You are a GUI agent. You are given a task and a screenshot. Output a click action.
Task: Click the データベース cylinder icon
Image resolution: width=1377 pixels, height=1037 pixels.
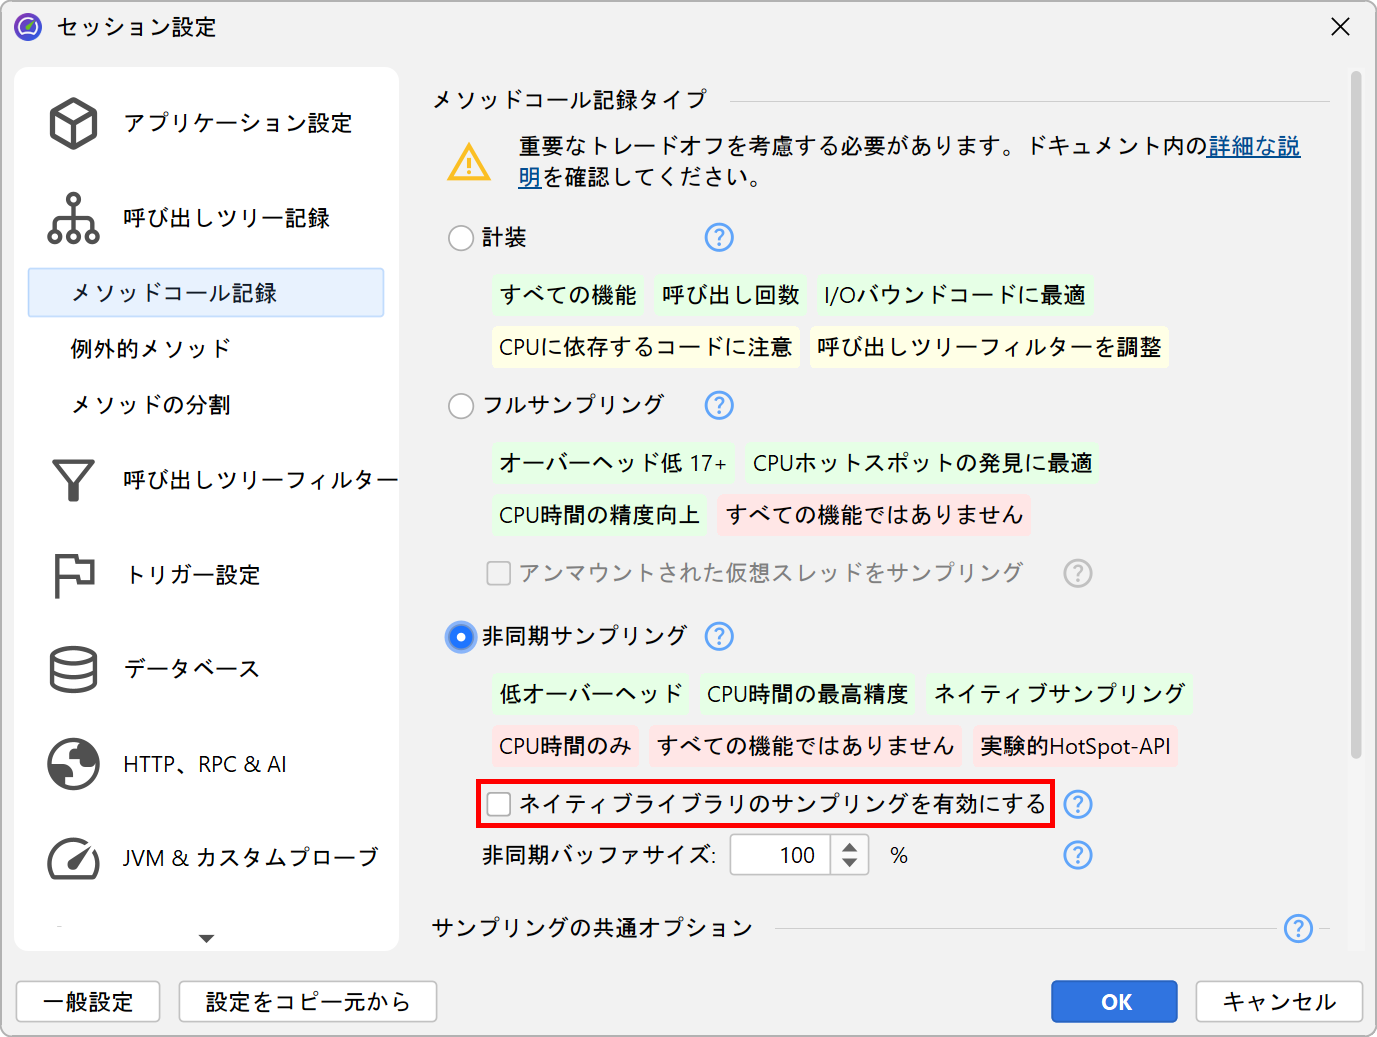[74, 669]
